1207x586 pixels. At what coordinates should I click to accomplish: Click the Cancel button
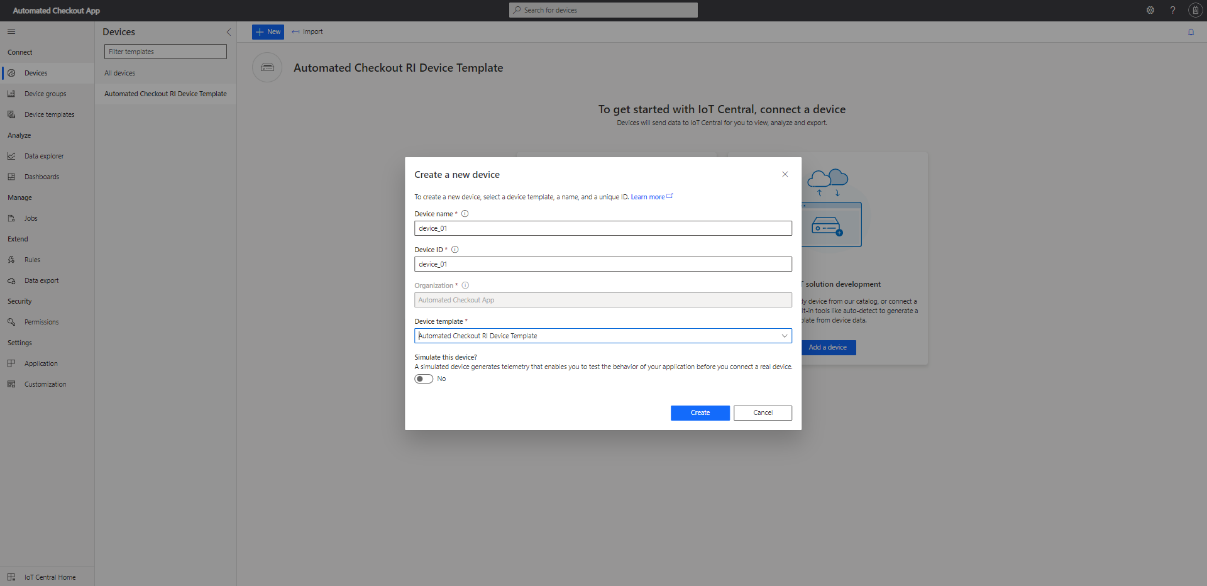(763, 412)
